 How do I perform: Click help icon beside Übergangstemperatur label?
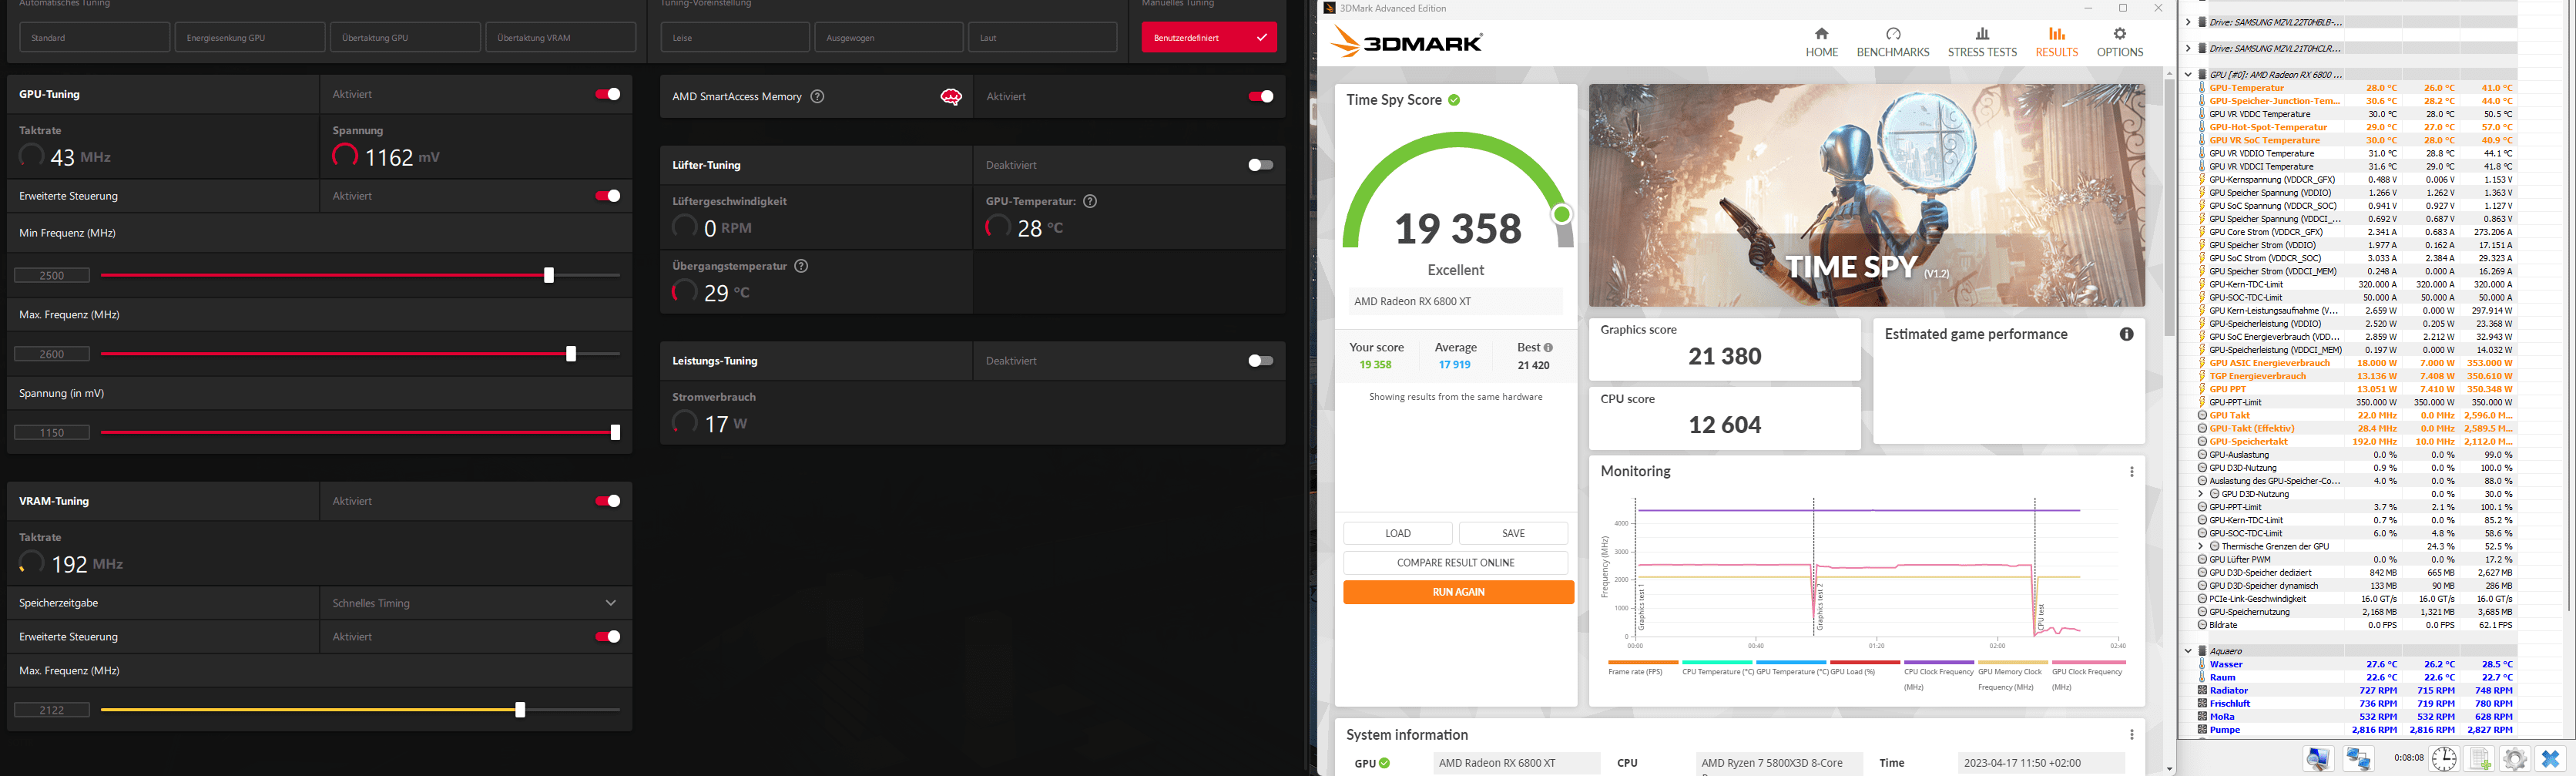[800, 266]
